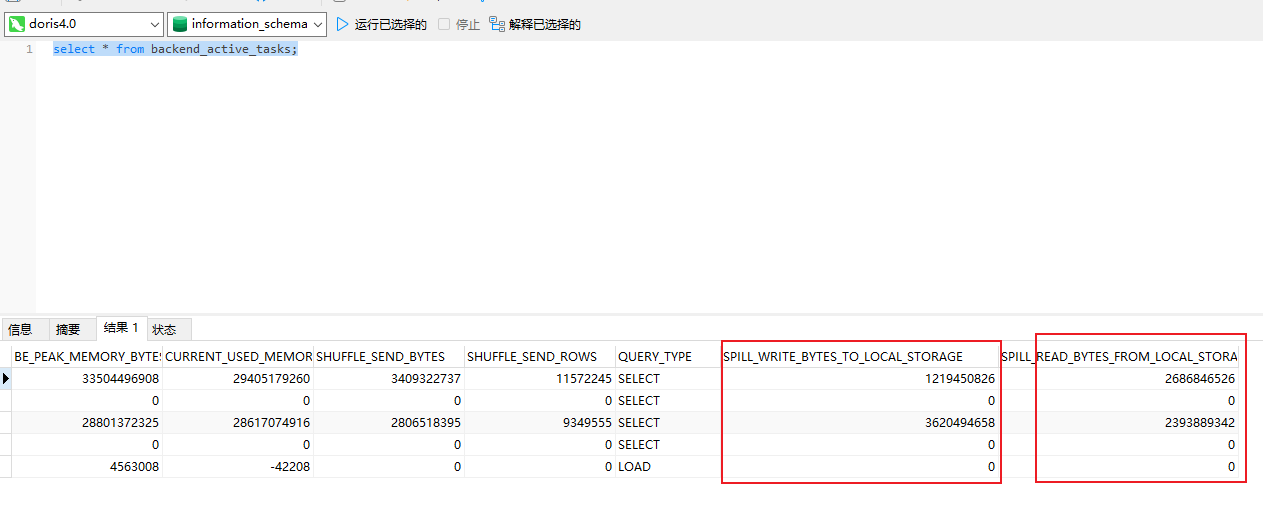Click the BE_PEAK_MEMORY_BYTES column header

tap(87, 356)
